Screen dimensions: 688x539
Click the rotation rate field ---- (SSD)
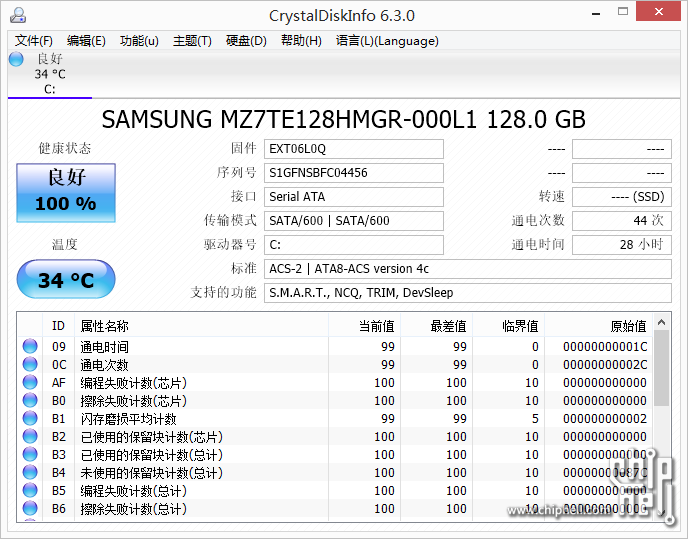(x=622, y=197)
